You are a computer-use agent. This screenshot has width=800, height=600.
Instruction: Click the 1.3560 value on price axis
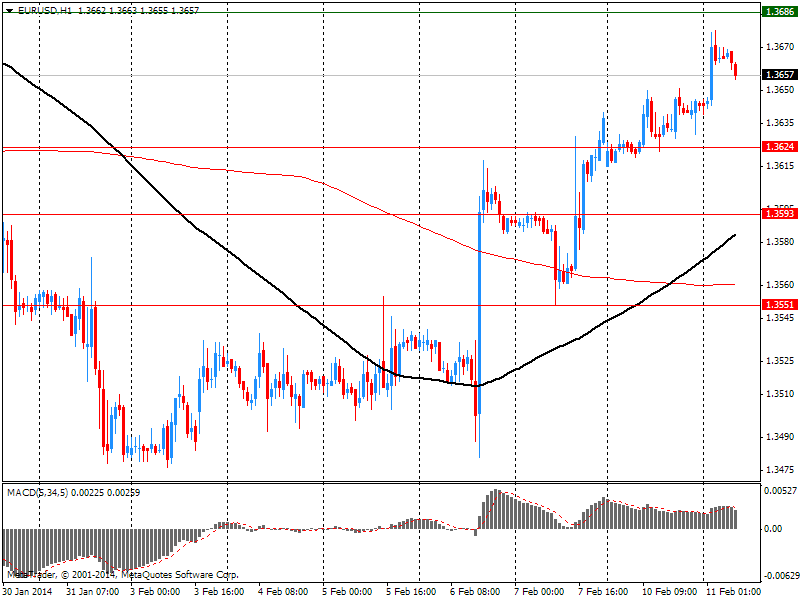click(x=780, y=285)
